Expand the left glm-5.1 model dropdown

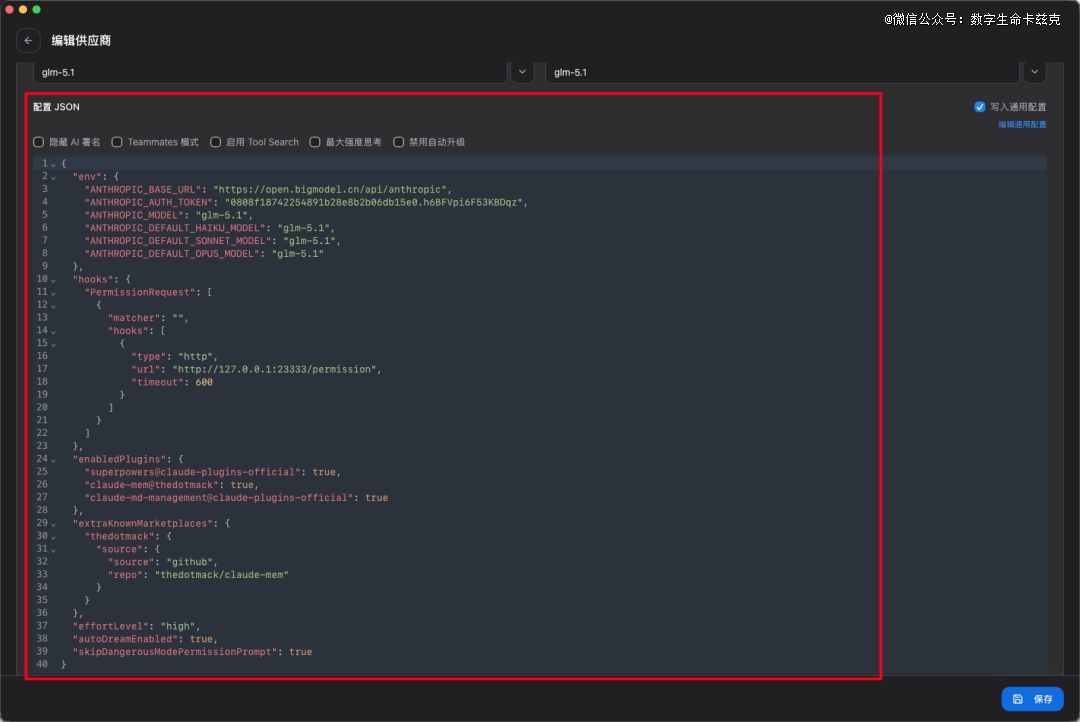522,72
